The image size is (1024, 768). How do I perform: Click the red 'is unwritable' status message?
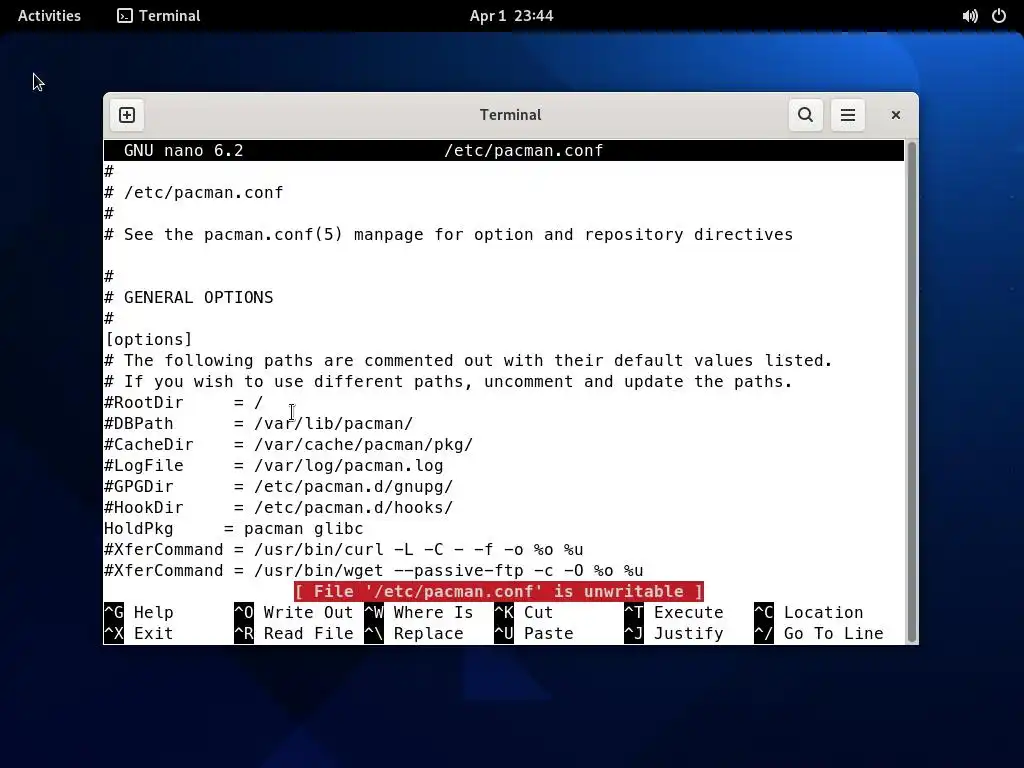[499, 592]
